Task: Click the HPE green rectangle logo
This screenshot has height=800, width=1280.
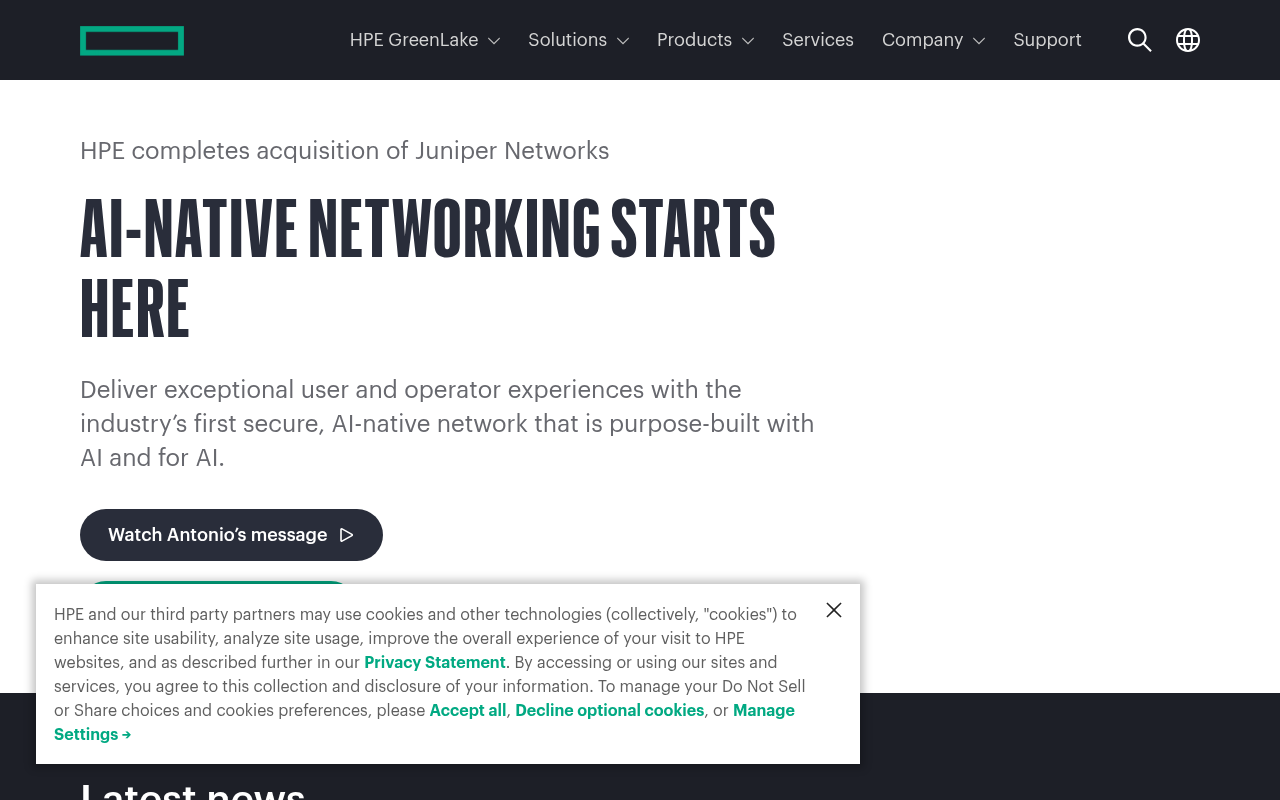Action: (x=132, y=40)
